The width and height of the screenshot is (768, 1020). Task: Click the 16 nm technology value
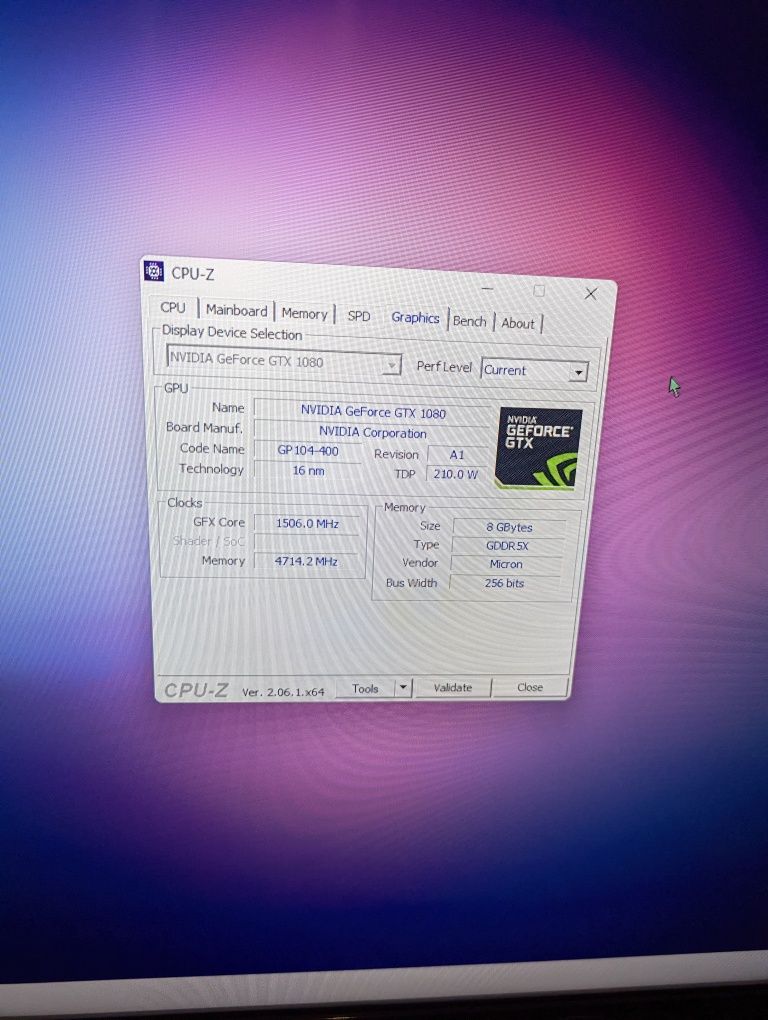click(308, 470)
